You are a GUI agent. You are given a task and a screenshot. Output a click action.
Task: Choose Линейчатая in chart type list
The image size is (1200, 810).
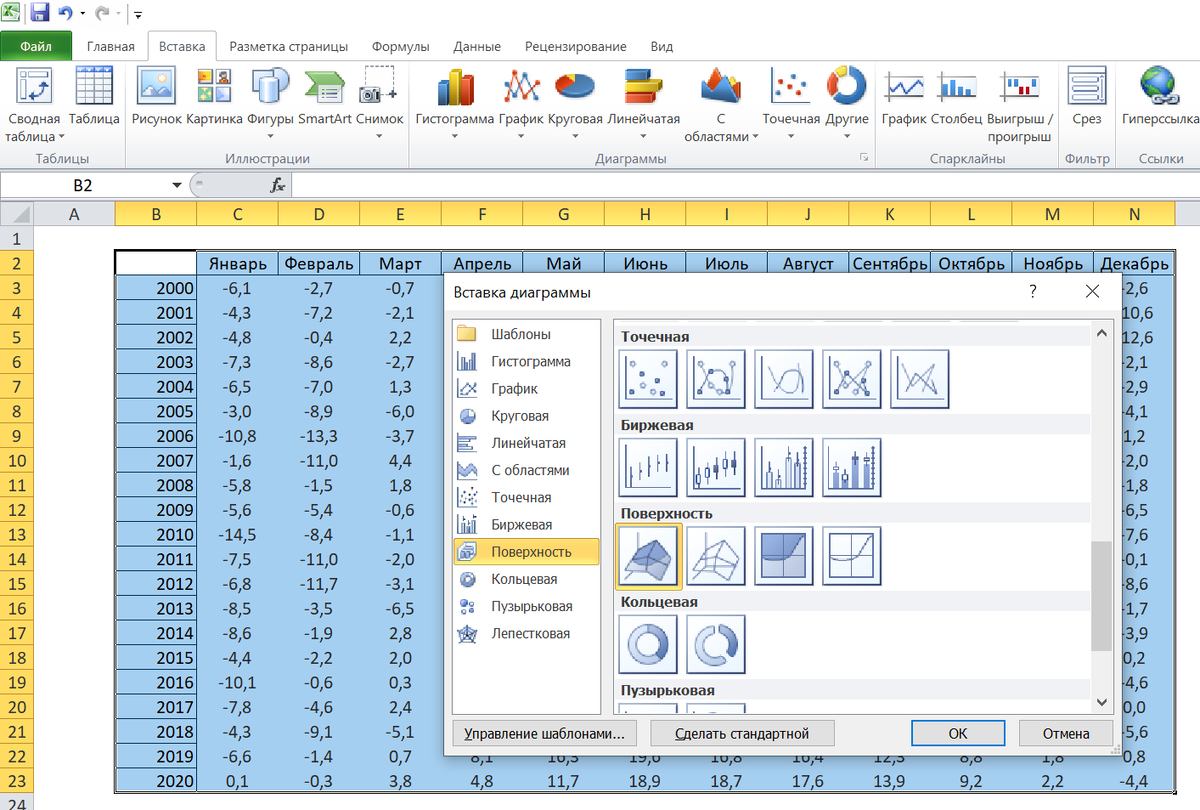pos(526,442)
